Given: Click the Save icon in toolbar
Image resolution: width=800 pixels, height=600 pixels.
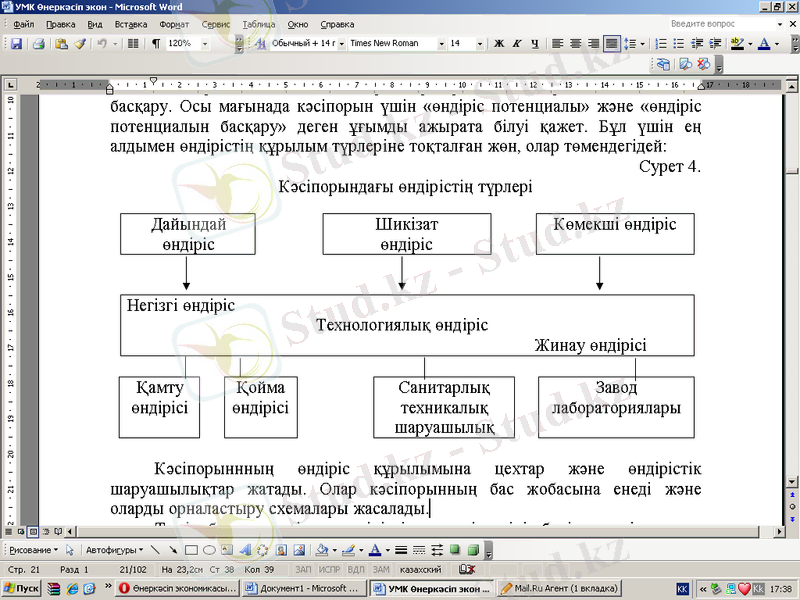Looking at the screenshot, I should (x=17, y=44).
